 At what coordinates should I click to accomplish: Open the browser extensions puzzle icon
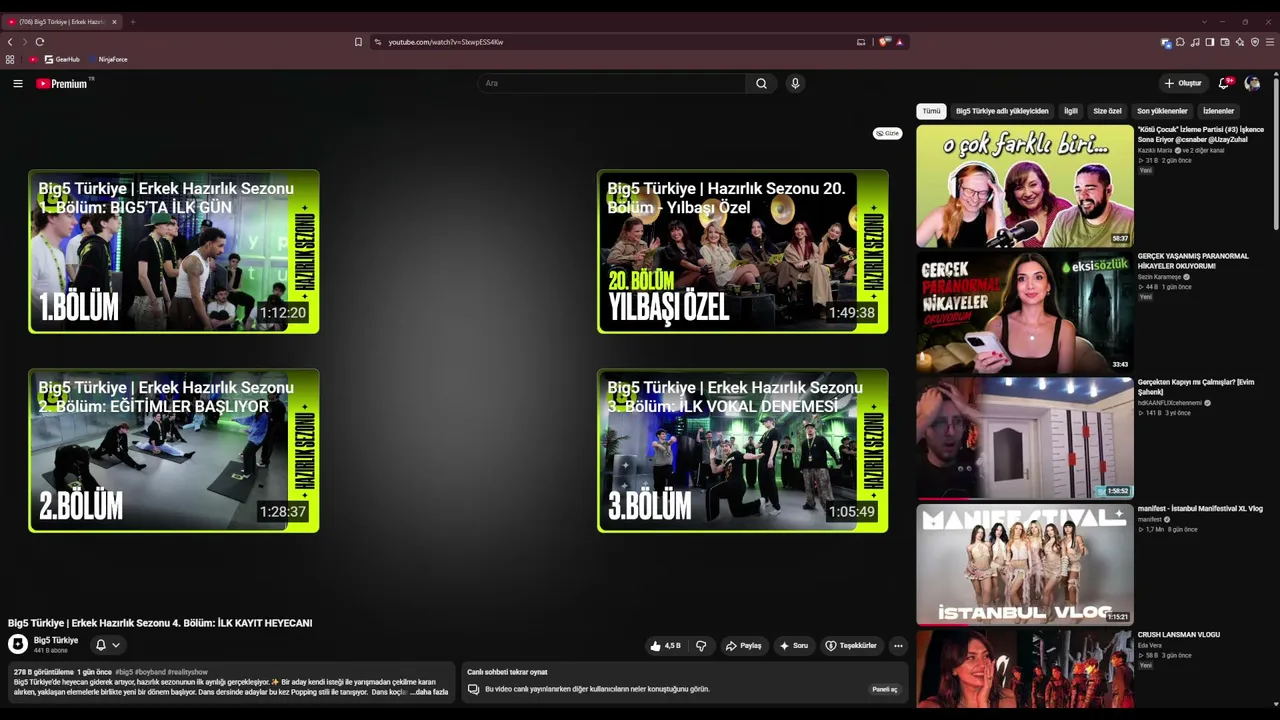(x=1180, y=42)
